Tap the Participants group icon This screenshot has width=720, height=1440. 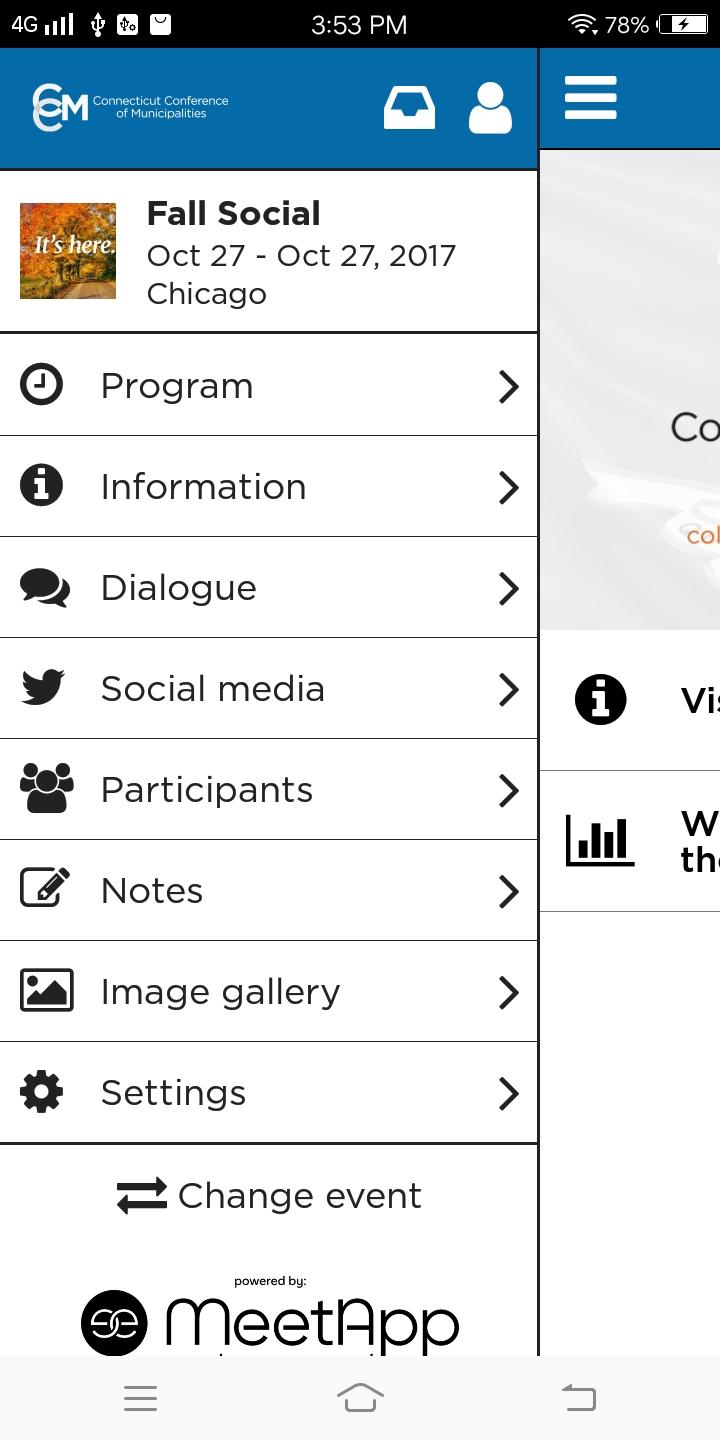click(x=46, y=789)
